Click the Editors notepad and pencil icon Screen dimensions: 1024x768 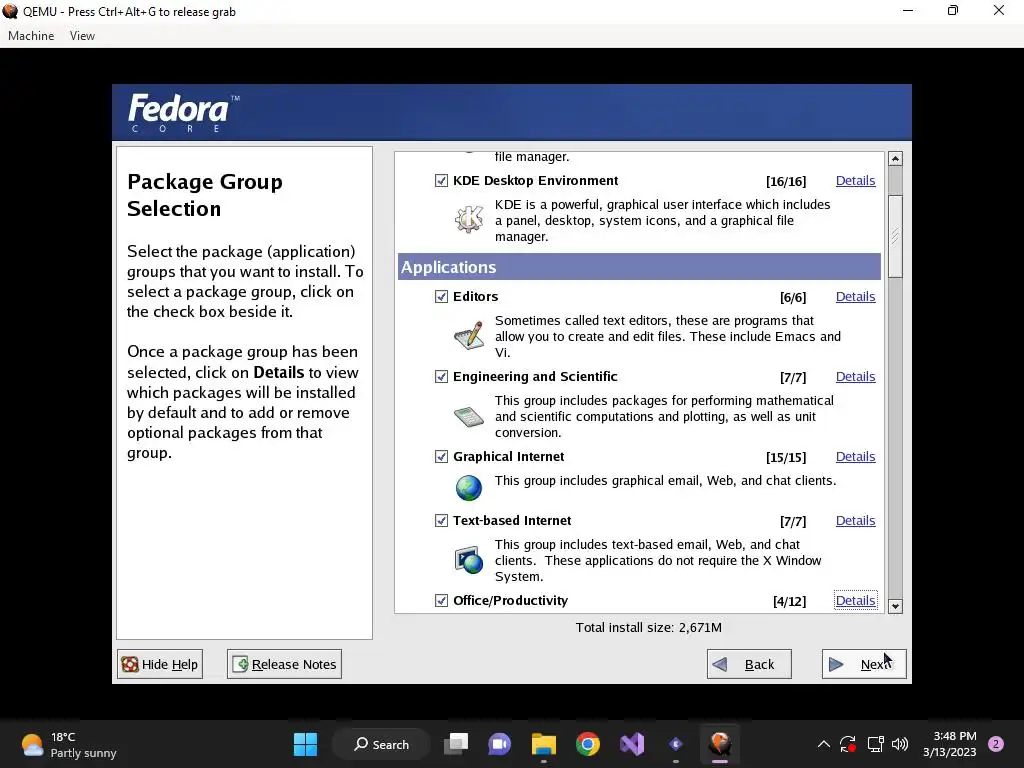click(x=469, y=336)
